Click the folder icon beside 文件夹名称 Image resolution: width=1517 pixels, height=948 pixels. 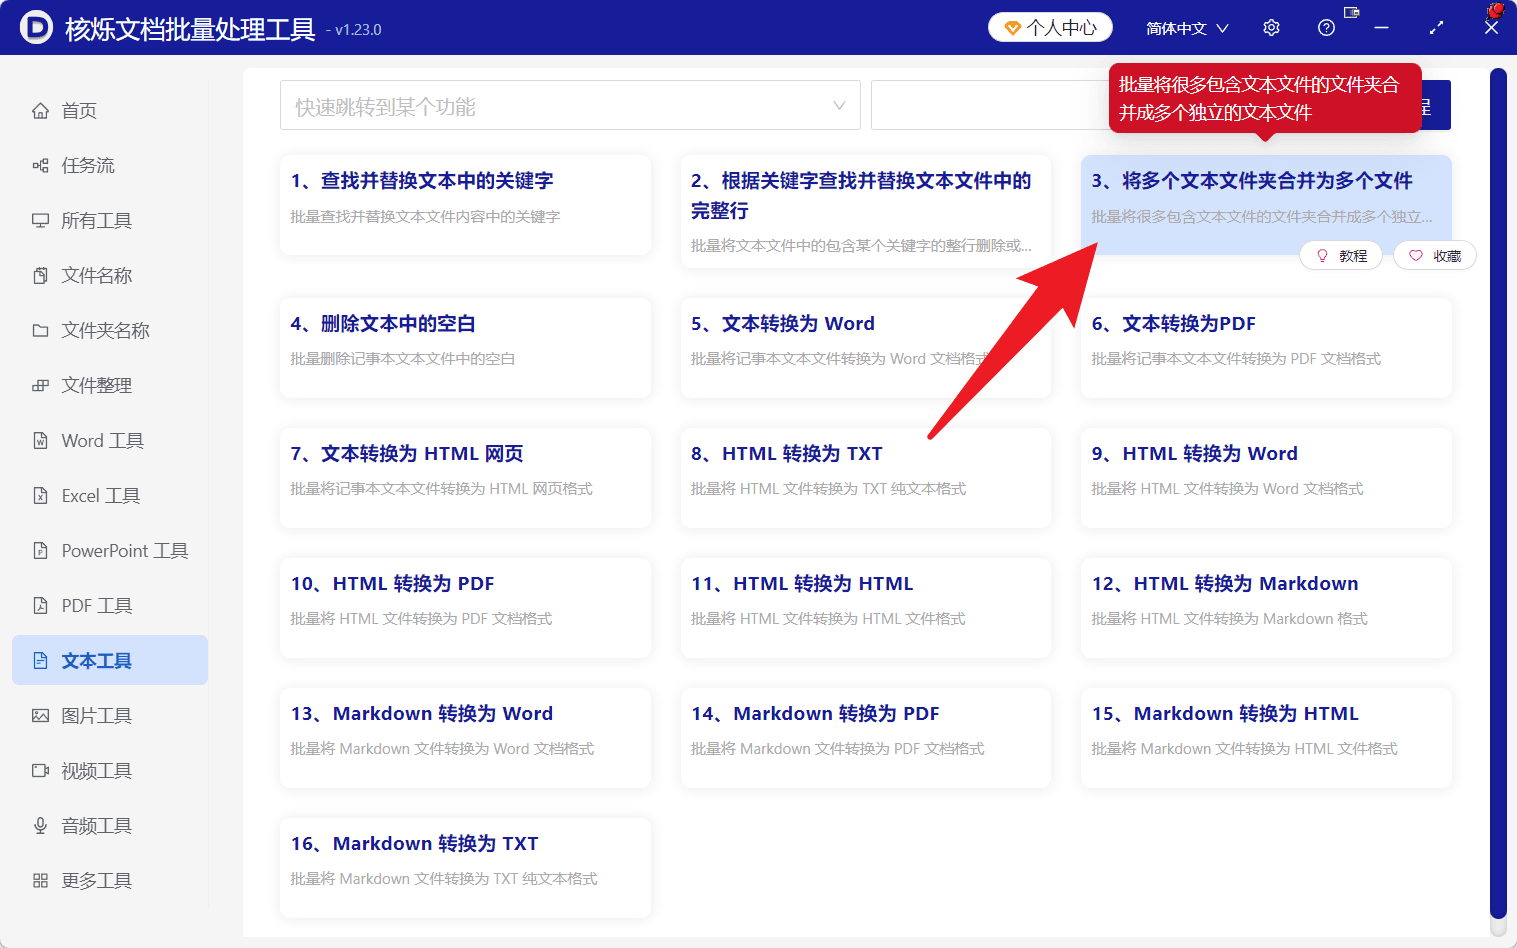tap(40, 331)
